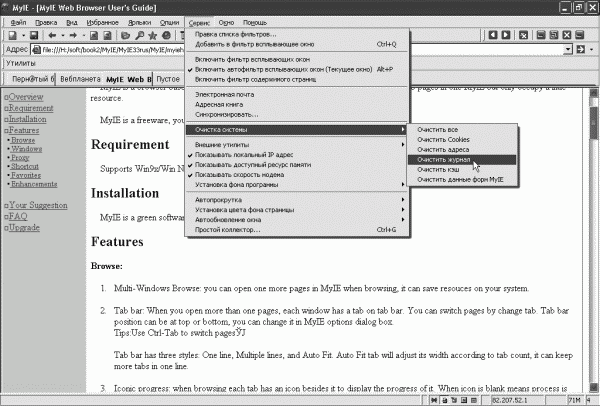Expand the Внешние утилиты submenu
600x406 pixels.
pyautogui.click(x=297, y=145)
